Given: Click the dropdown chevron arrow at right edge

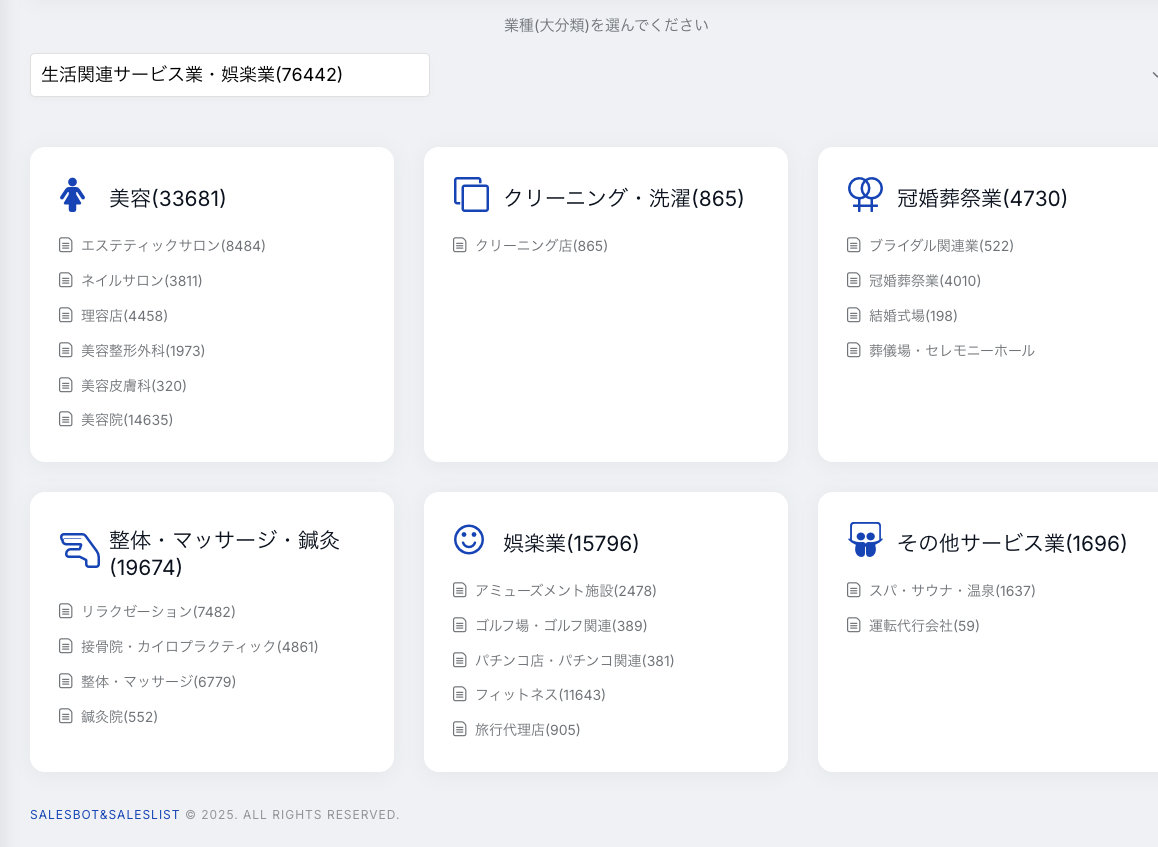Looking at the screenshot, I should pyautogui.click(x=1154, y=75).
